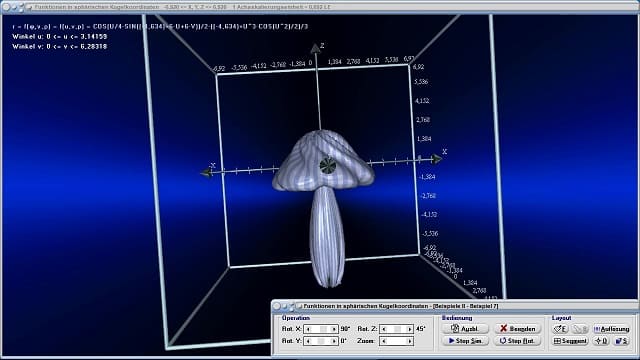The width and height of the screenshot is (640, 360).
Task: Click the Zoom scrollbar track
Action: [x=397, y=341]
